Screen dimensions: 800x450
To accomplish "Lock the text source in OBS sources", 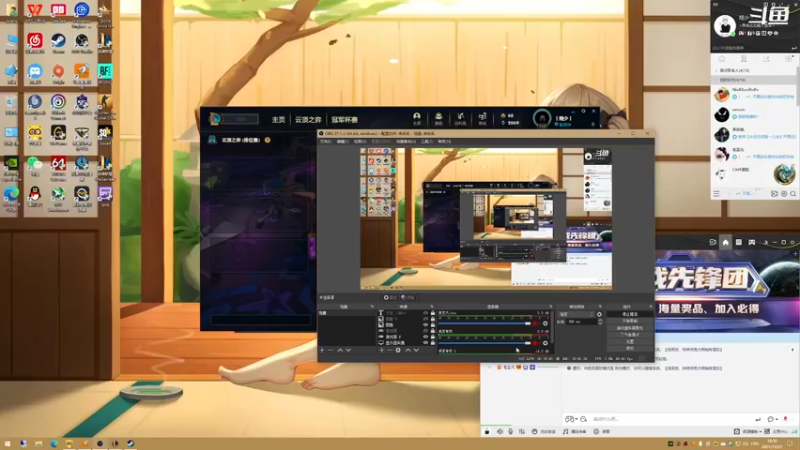I will (433, 313).
